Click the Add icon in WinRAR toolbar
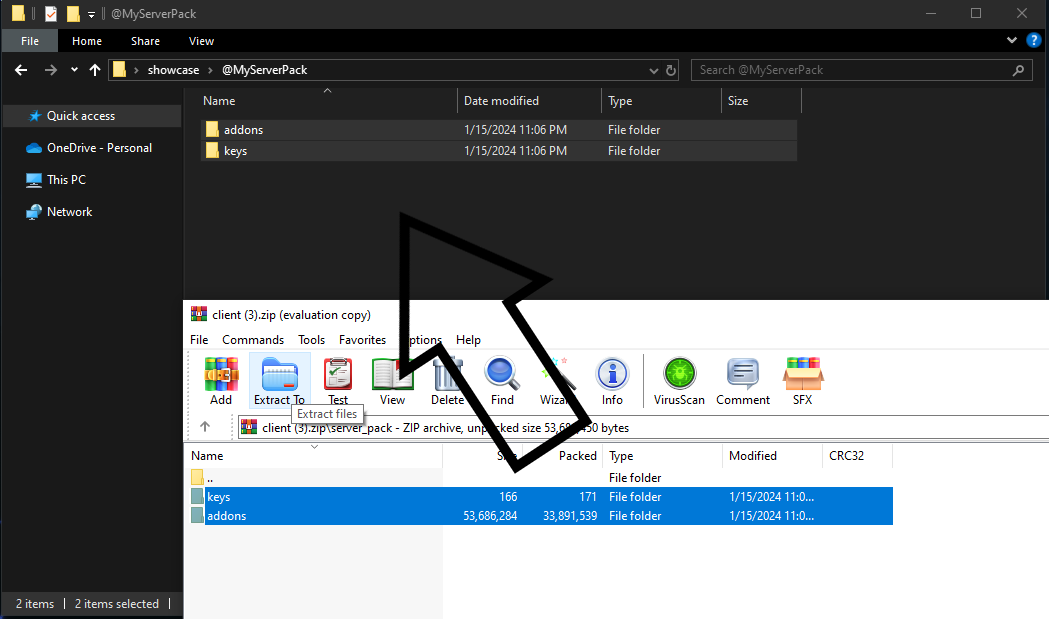 221,380
